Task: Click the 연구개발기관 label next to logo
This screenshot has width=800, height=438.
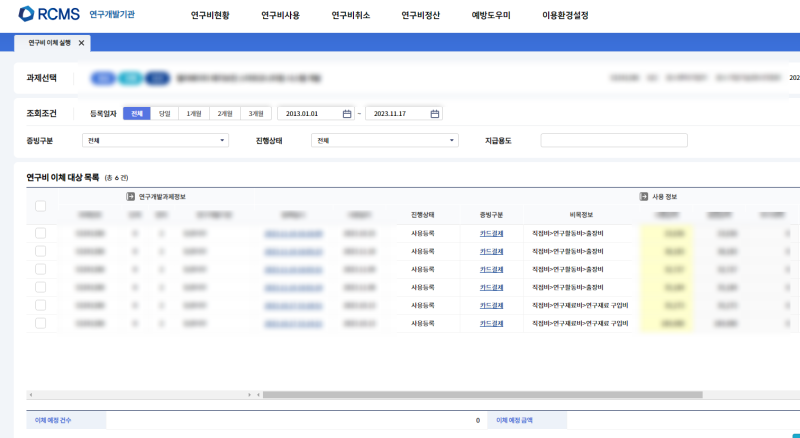Action: coord(112,14)
